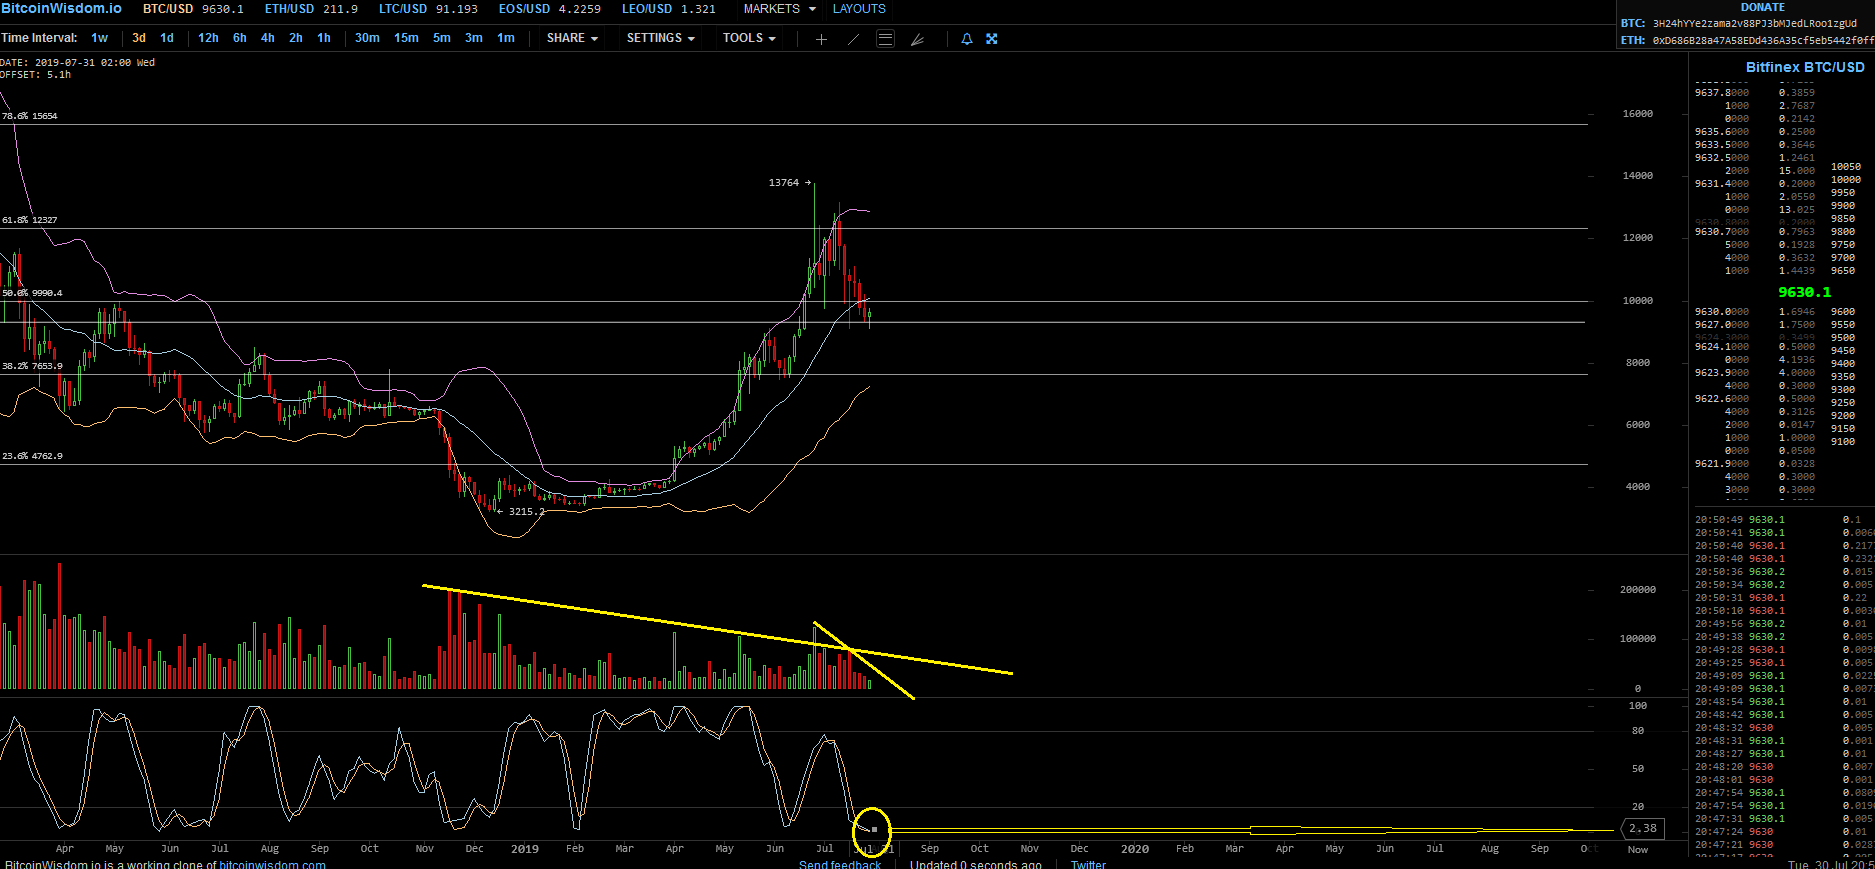Expand the SETTINGS dropdown menu
This screenshot has height=869, width=1875.
coord(660,38)
